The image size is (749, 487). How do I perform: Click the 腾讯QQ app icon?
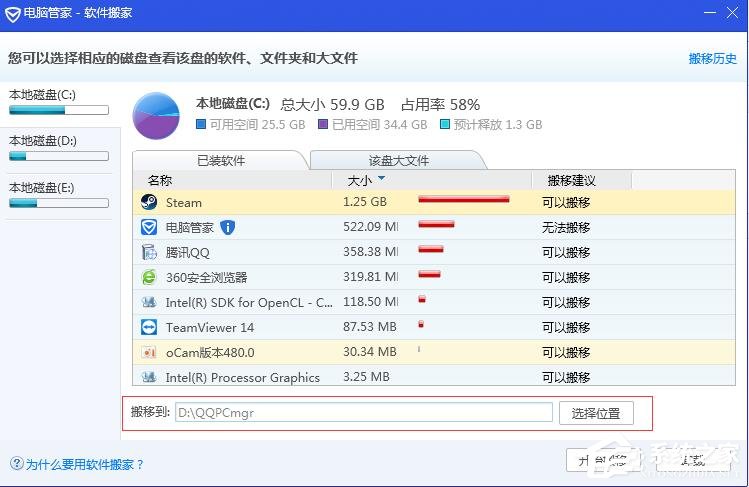[x=149, y=252]
